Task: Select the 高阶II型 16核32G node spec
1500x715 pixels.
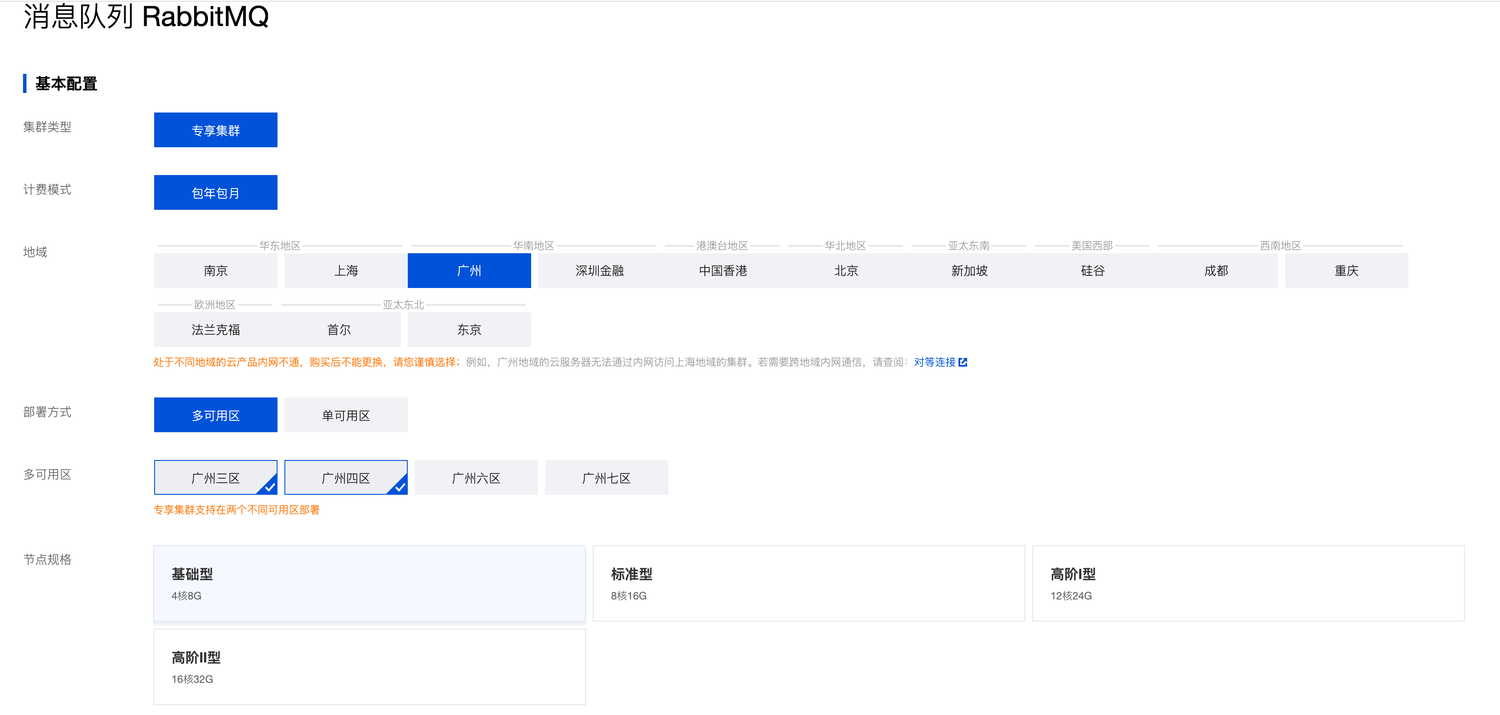Action: click(369, 667)
